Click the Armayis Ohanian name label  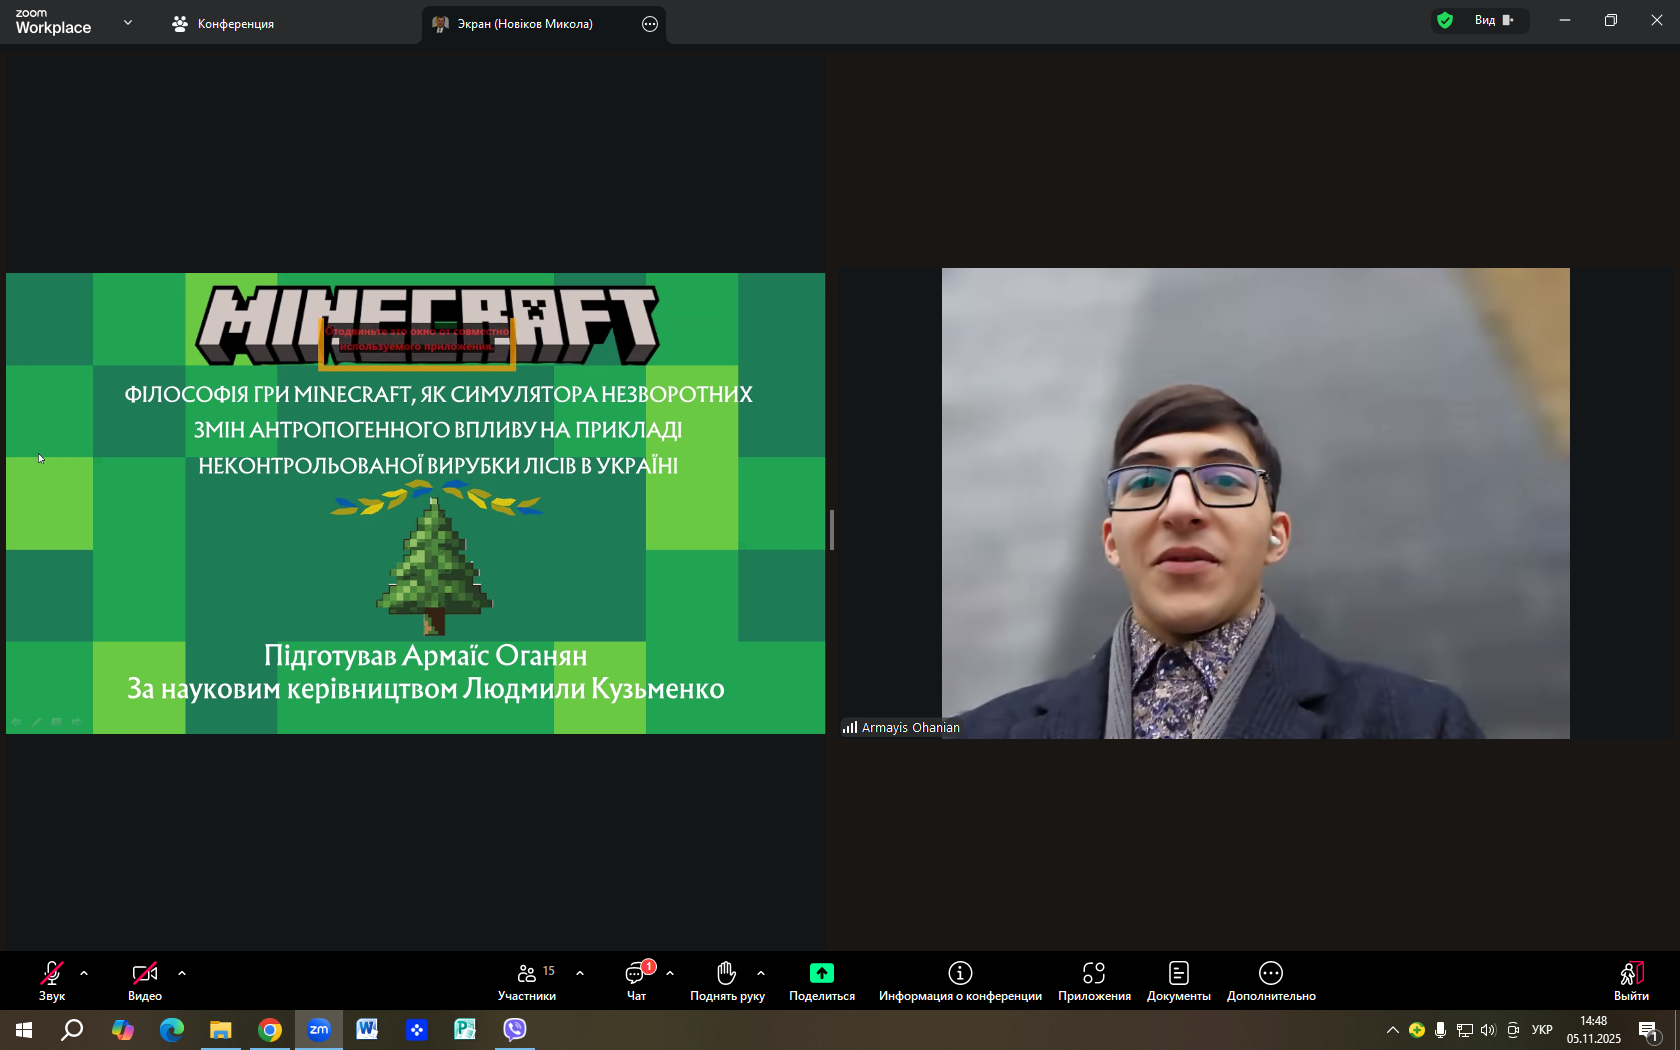[x=911, y=728]
